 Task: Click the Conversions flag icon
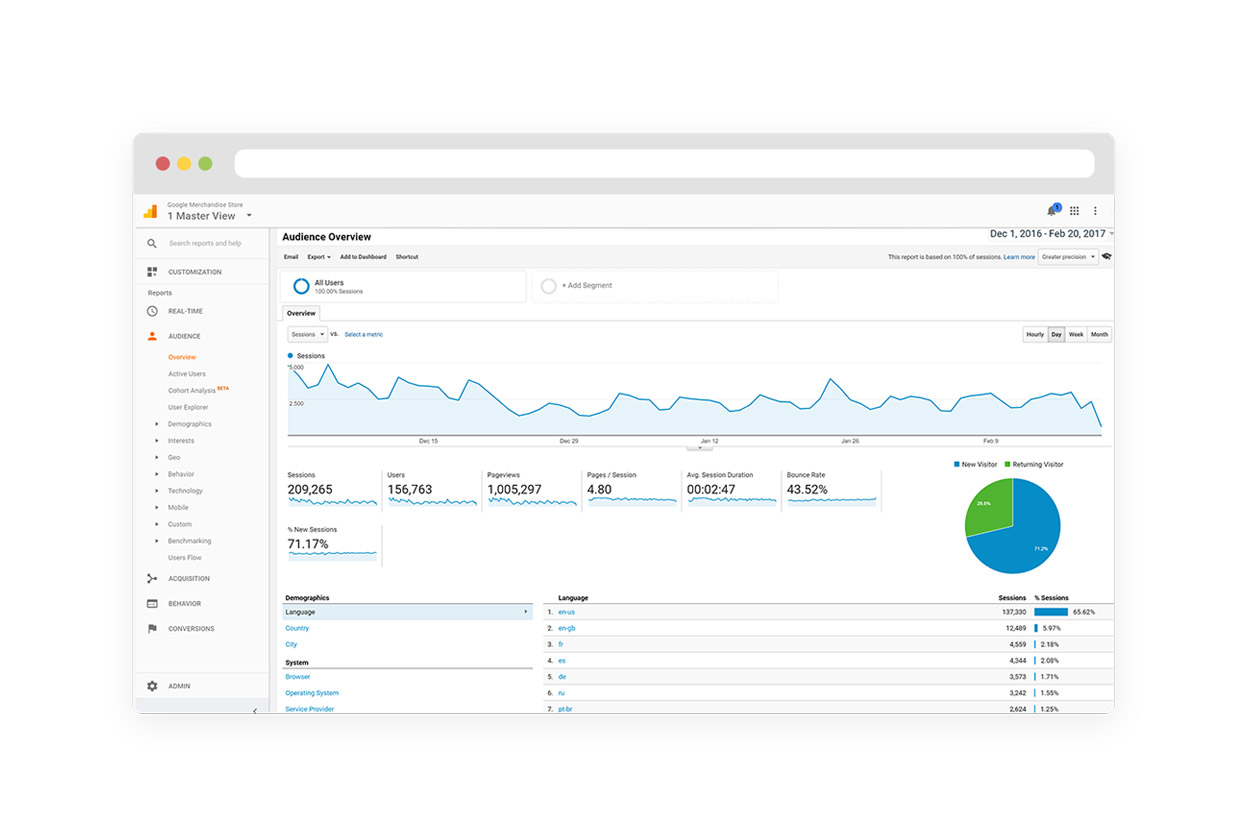click(x=152, y=629)
